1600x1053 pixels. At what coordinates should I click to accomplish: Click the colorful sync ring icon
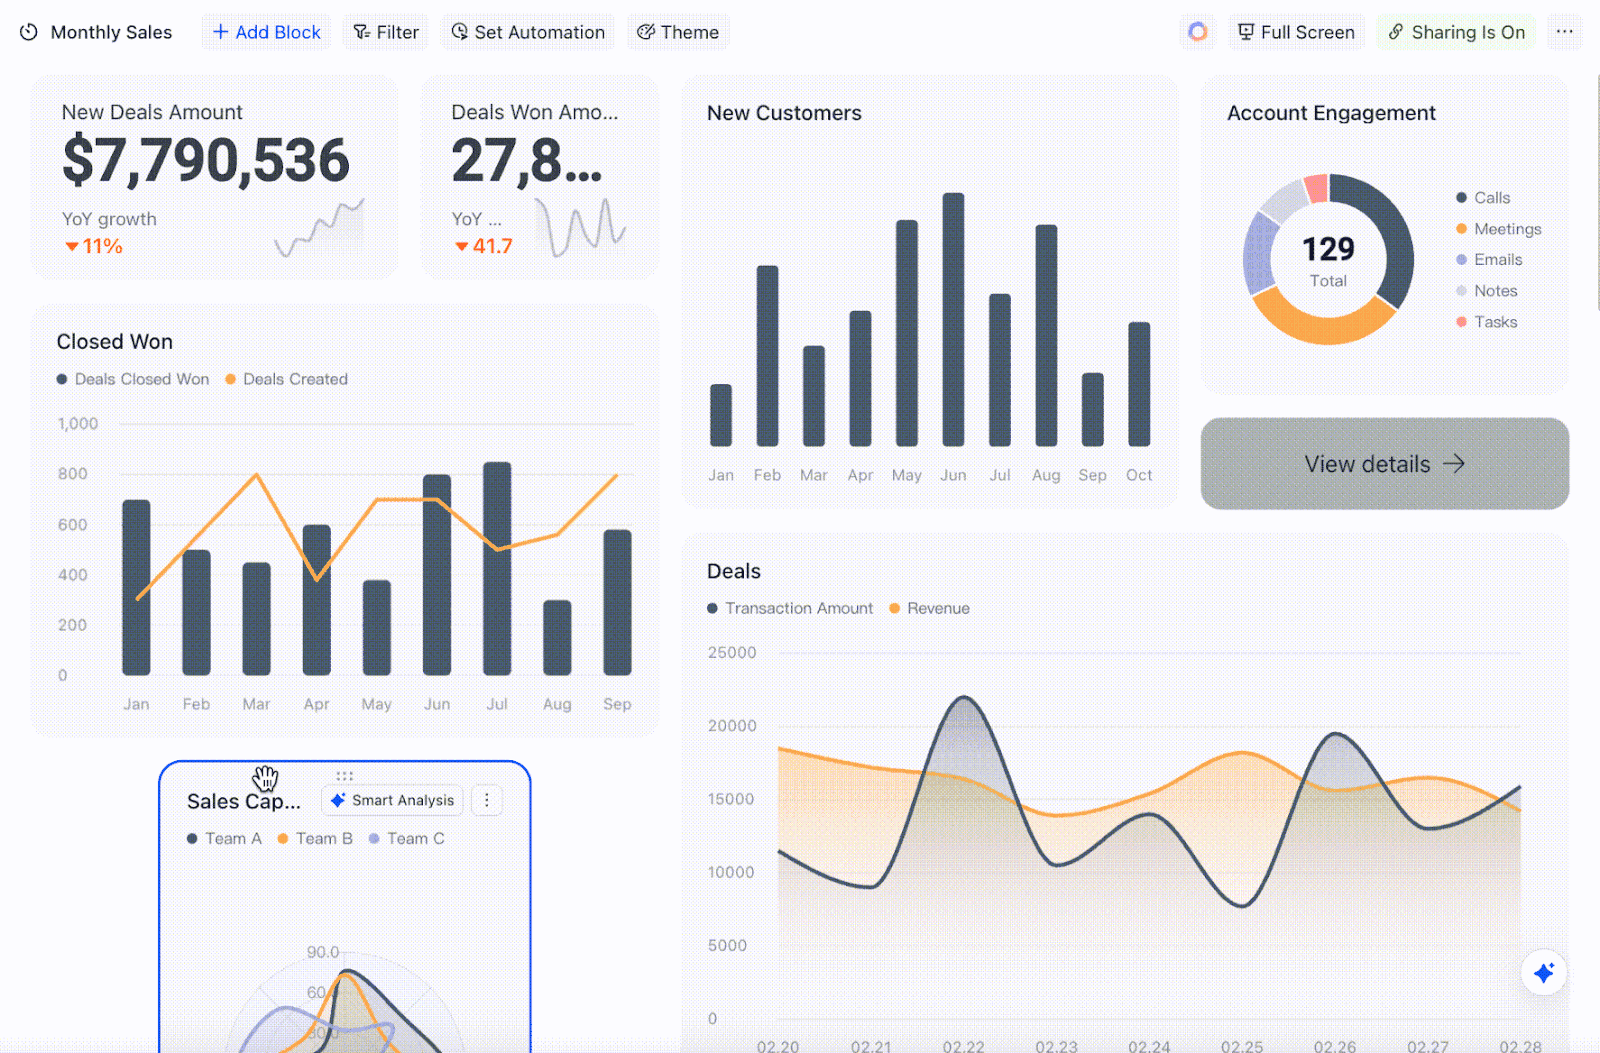(x=1197, y=32)
